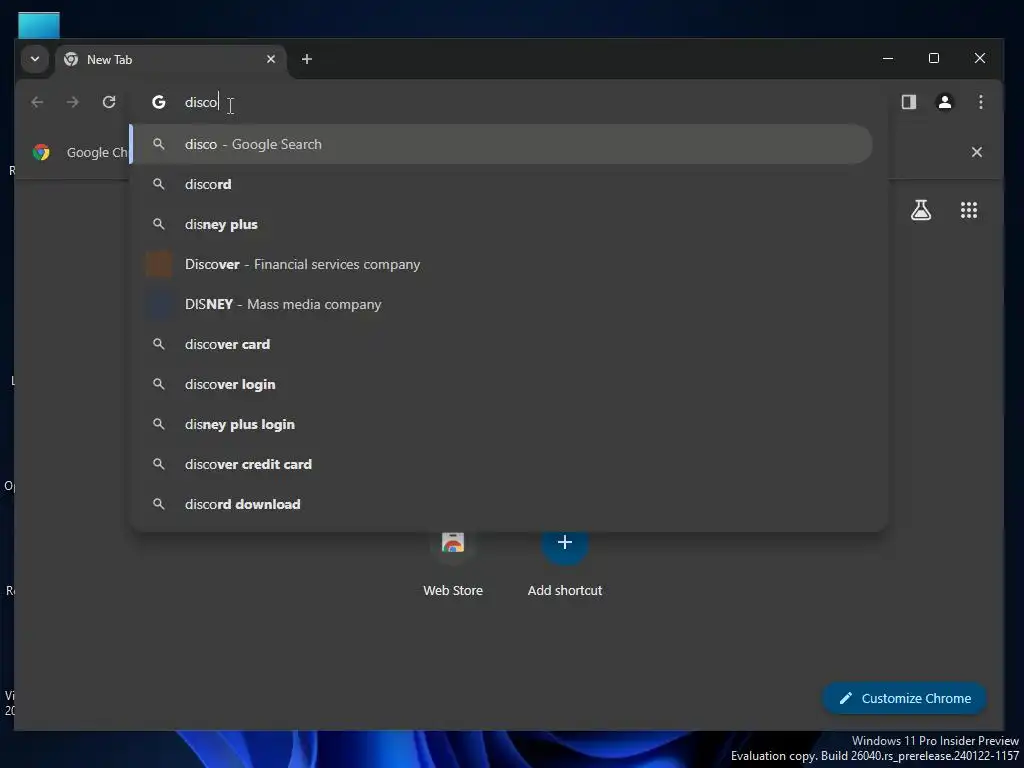Select the 'discord download' suggestion
Screen dimensions: 1024x768
pyautogui.click(x=502, y=504)
